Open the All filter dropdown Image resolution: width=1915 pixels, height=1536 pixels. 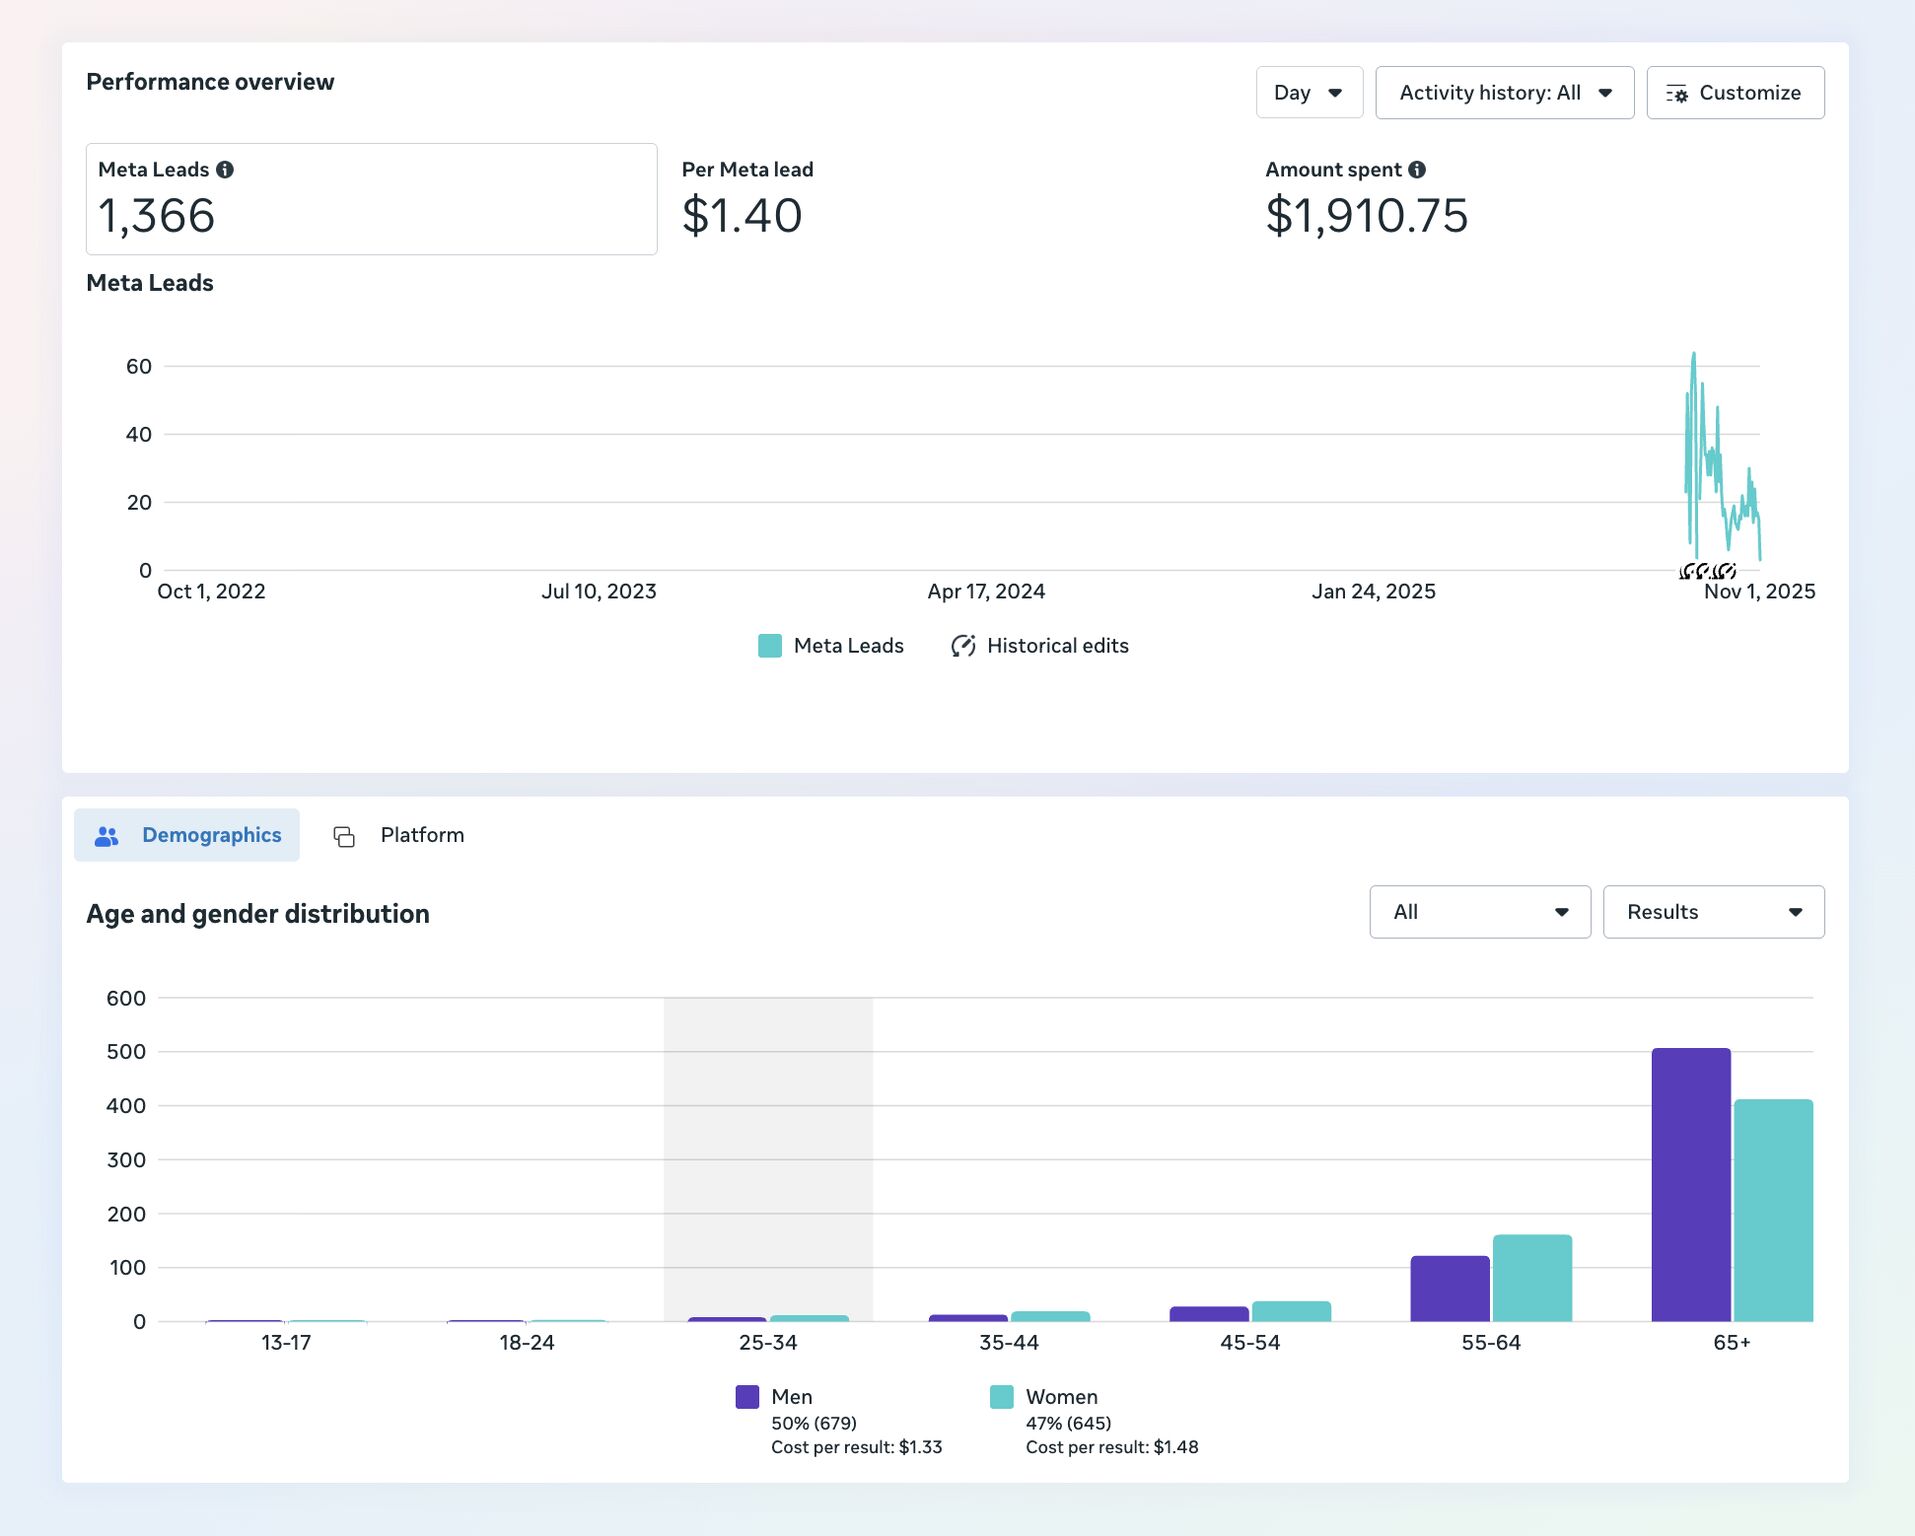1479,912
